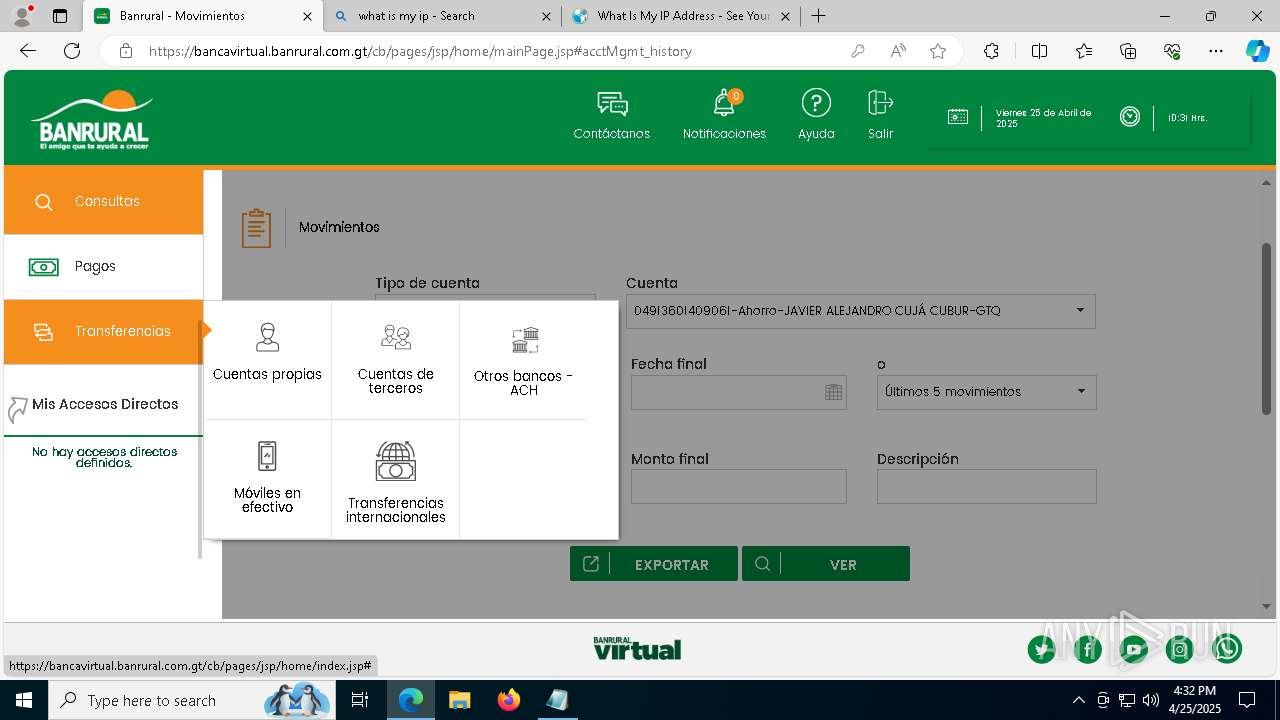
Task: Click the browser address bar URL
Action: pyautogui.click(x=420, y=51)
